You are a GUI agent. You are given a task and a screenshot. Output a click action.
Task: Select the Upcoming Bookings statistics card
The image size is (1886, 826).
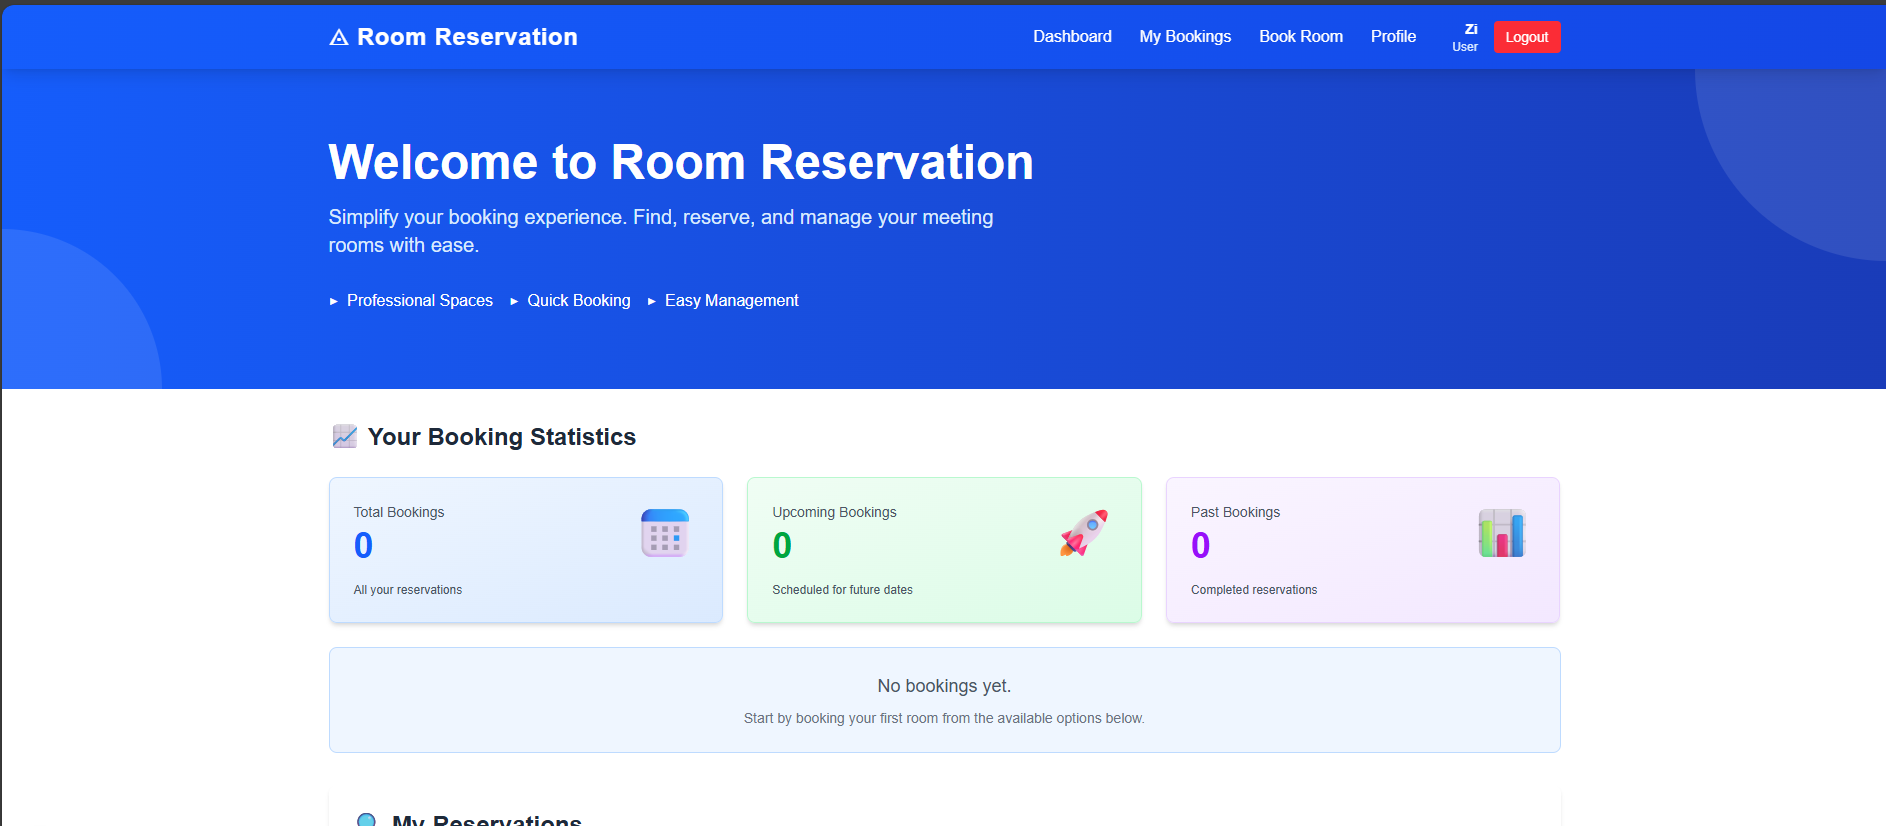pos(943,550)
